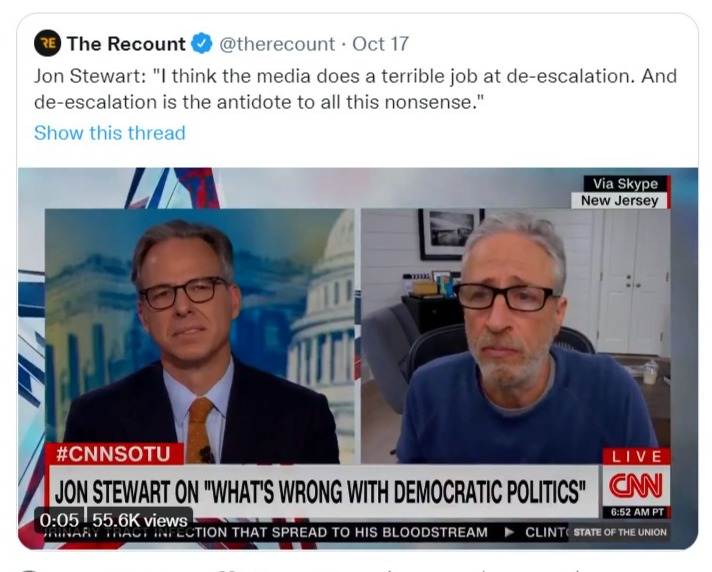Click the 6:52 AM PT clock
The width and height of the screenshot is (712, 572).
click(637, 512)
